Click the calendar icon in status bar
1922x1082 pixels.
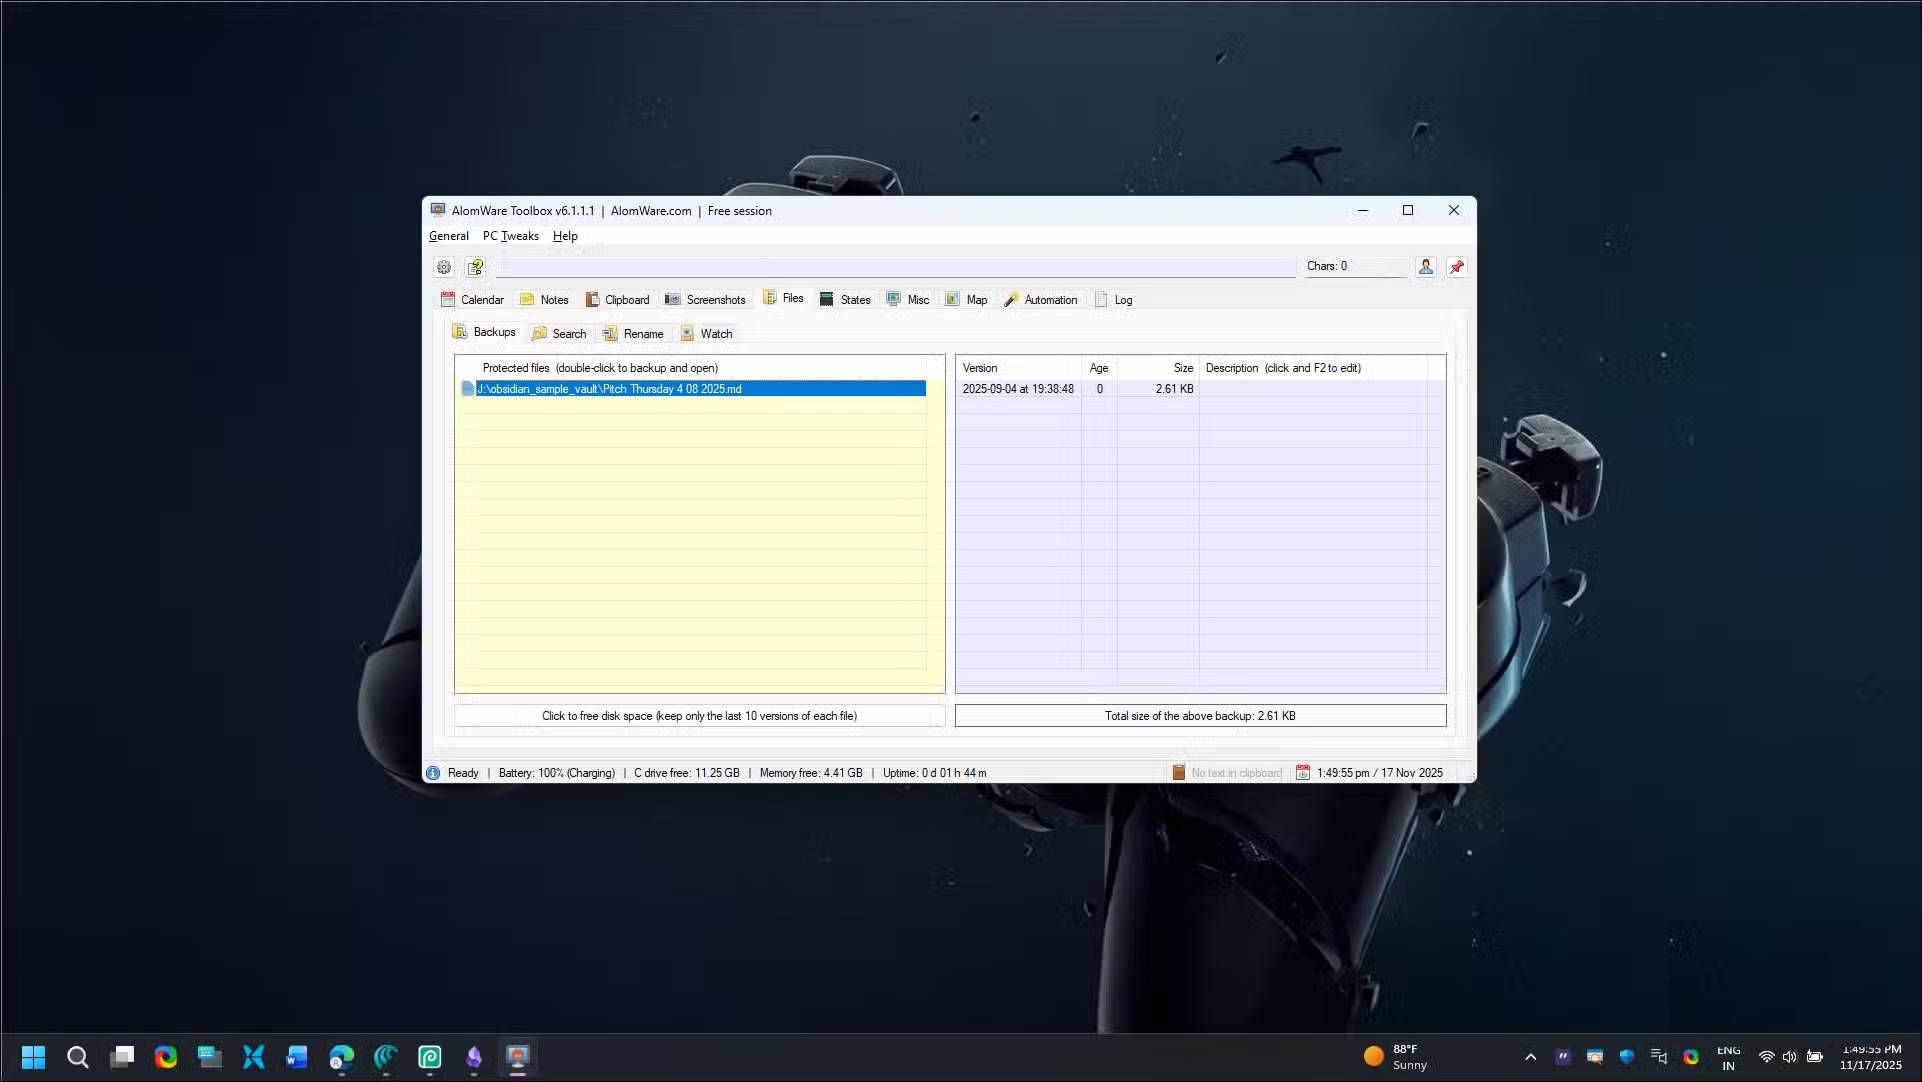point(1302,773)
